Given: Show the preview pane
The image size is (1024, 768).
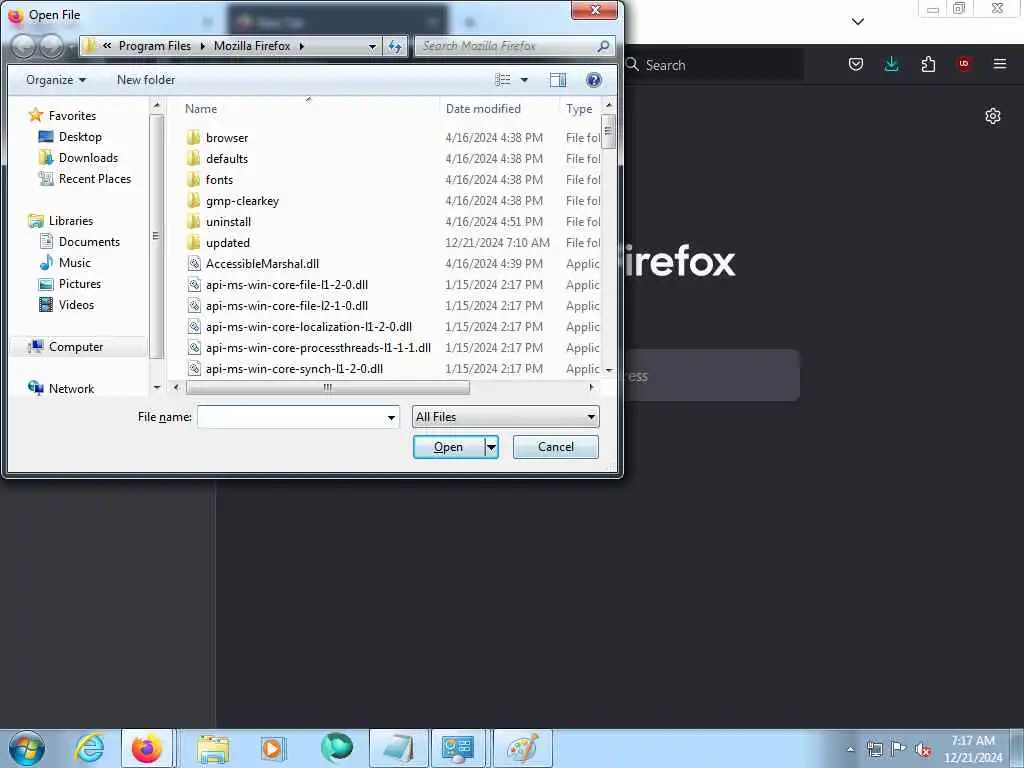Looking at the screenshot, I should tap(558, 80).
